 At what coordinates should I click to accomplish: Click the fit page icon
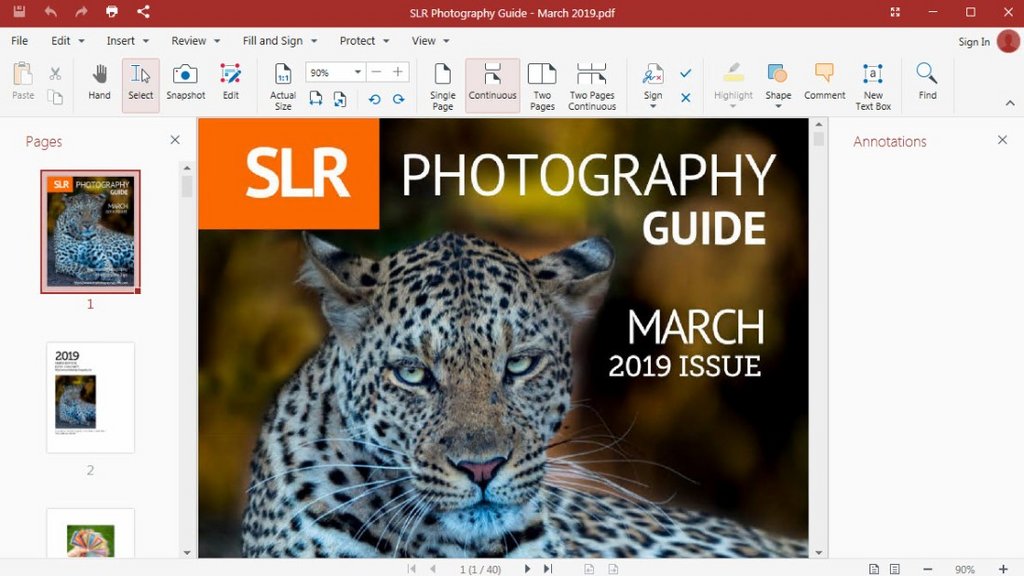click(340, 99)
